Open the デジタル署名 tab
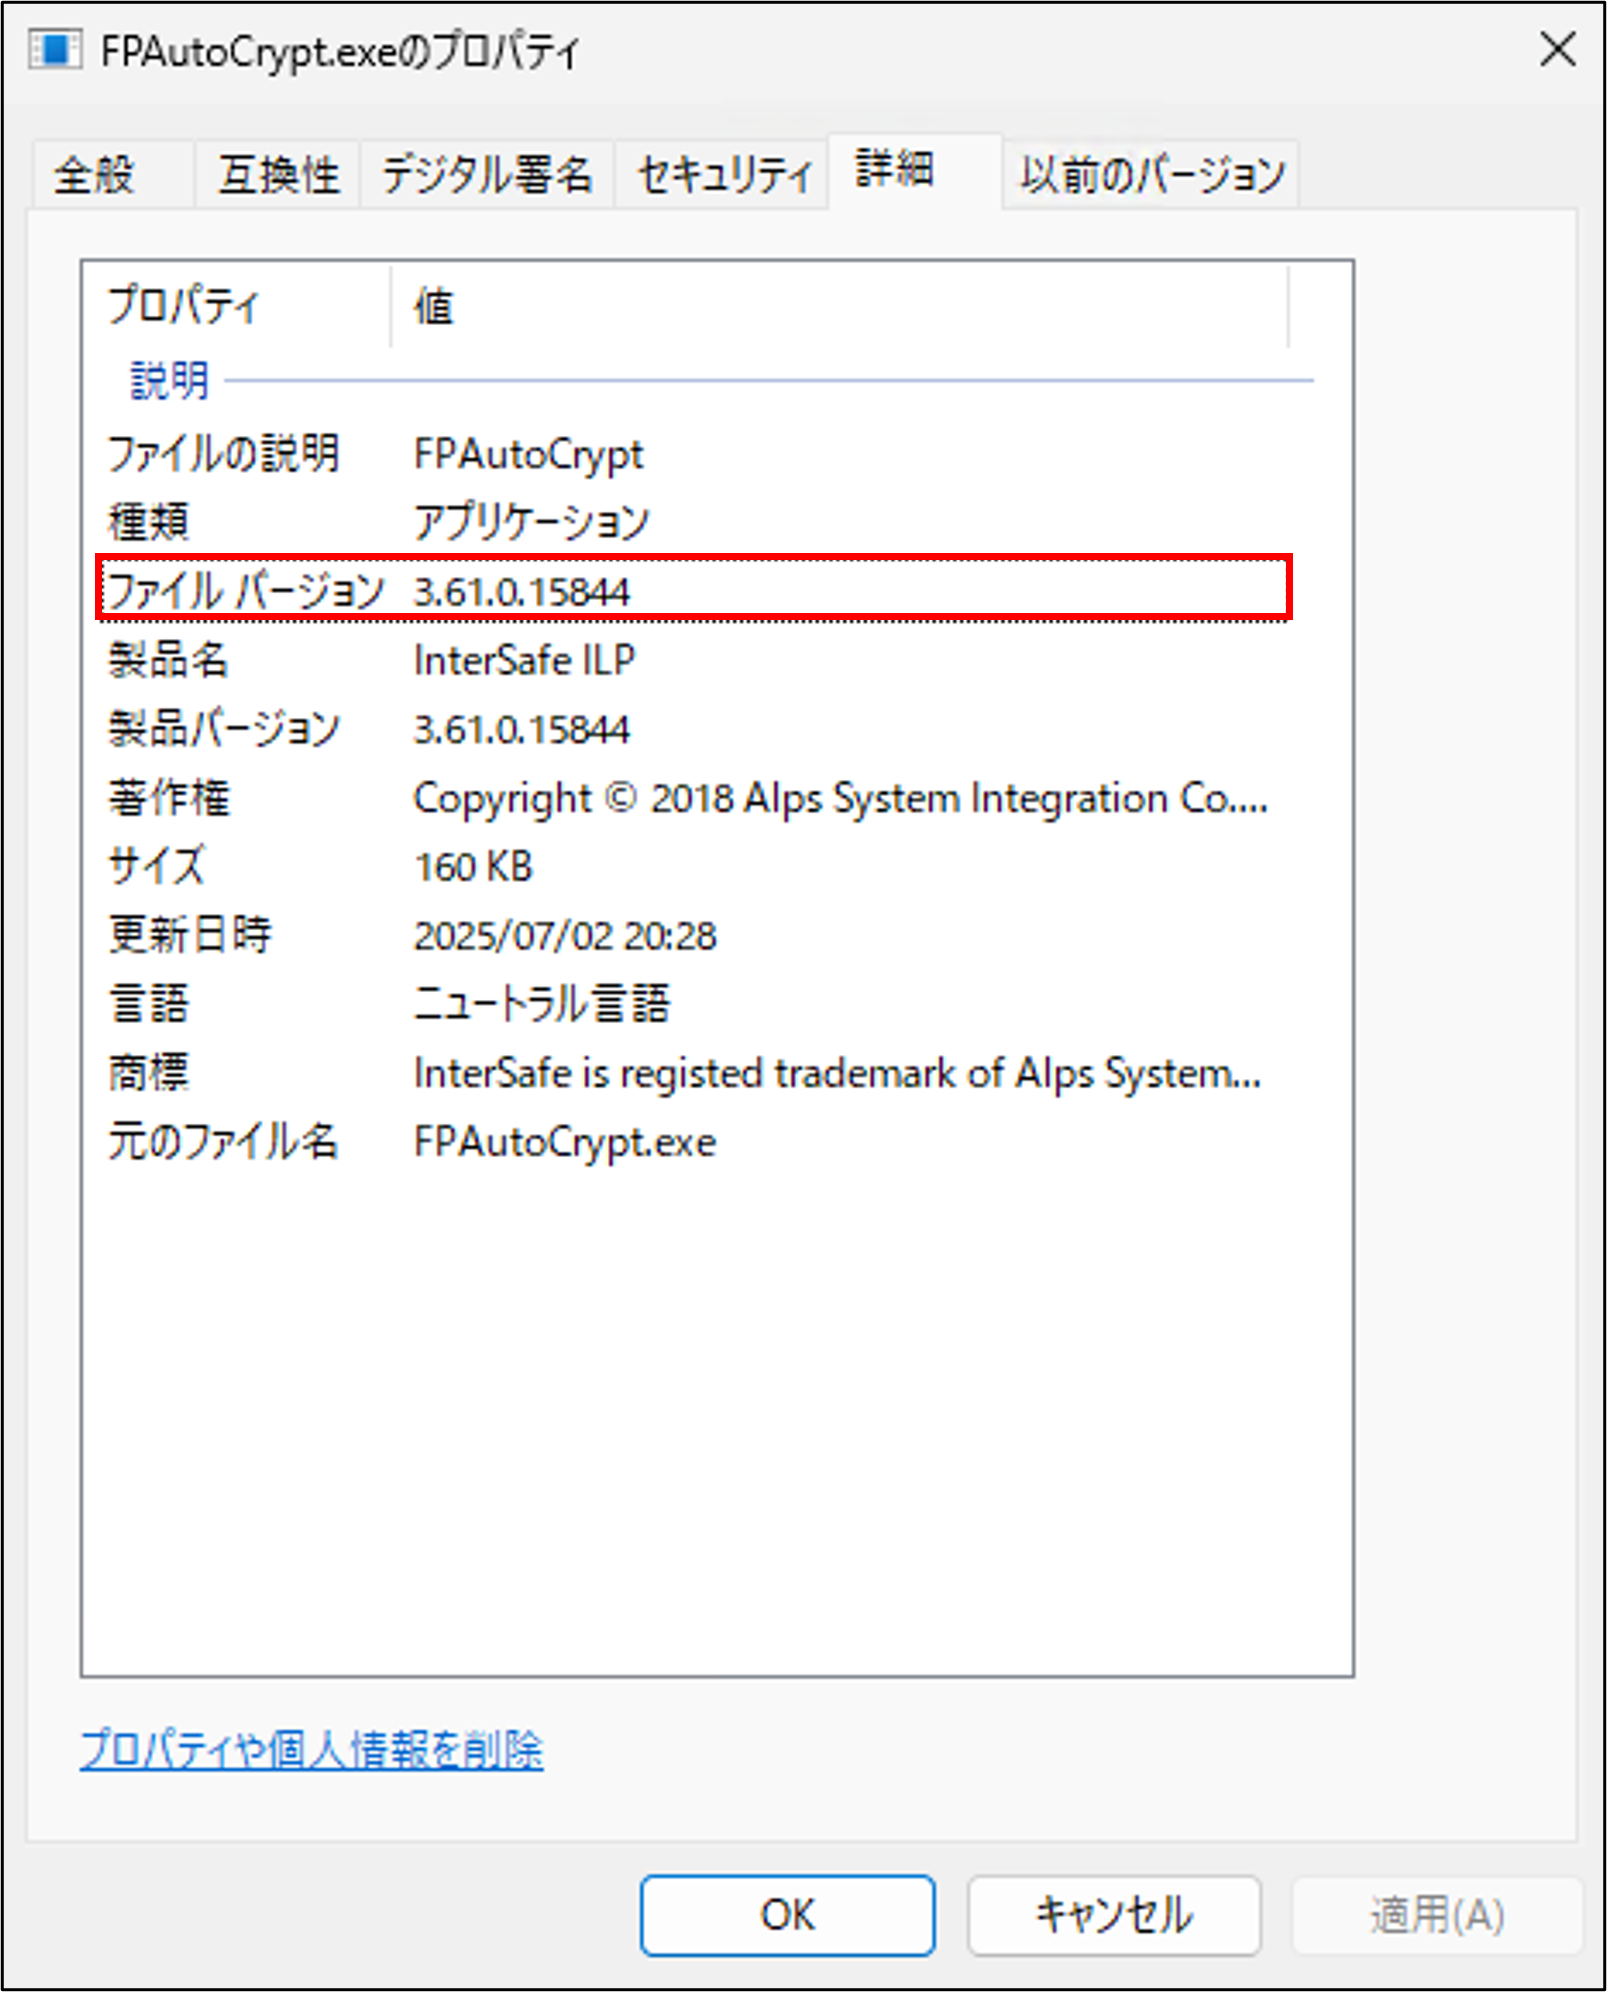The width and height of the screenshot is (1607, 1992). click(487, 173)
